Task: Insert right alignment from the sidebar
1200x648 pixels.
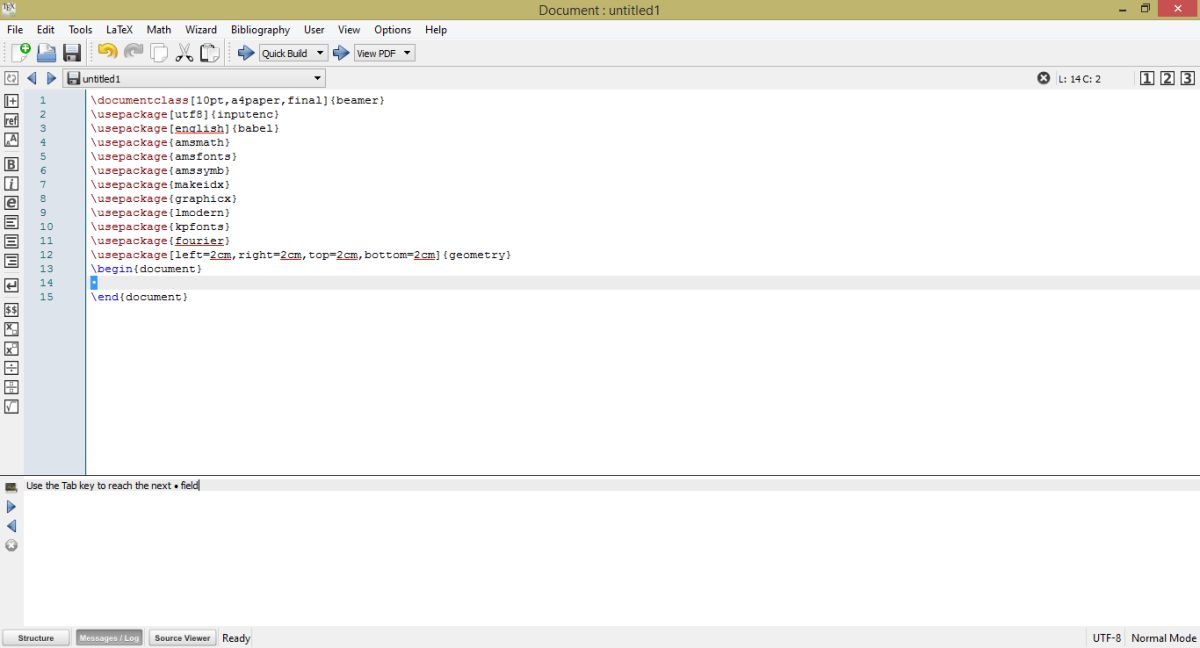Action: tap(12, 261)
